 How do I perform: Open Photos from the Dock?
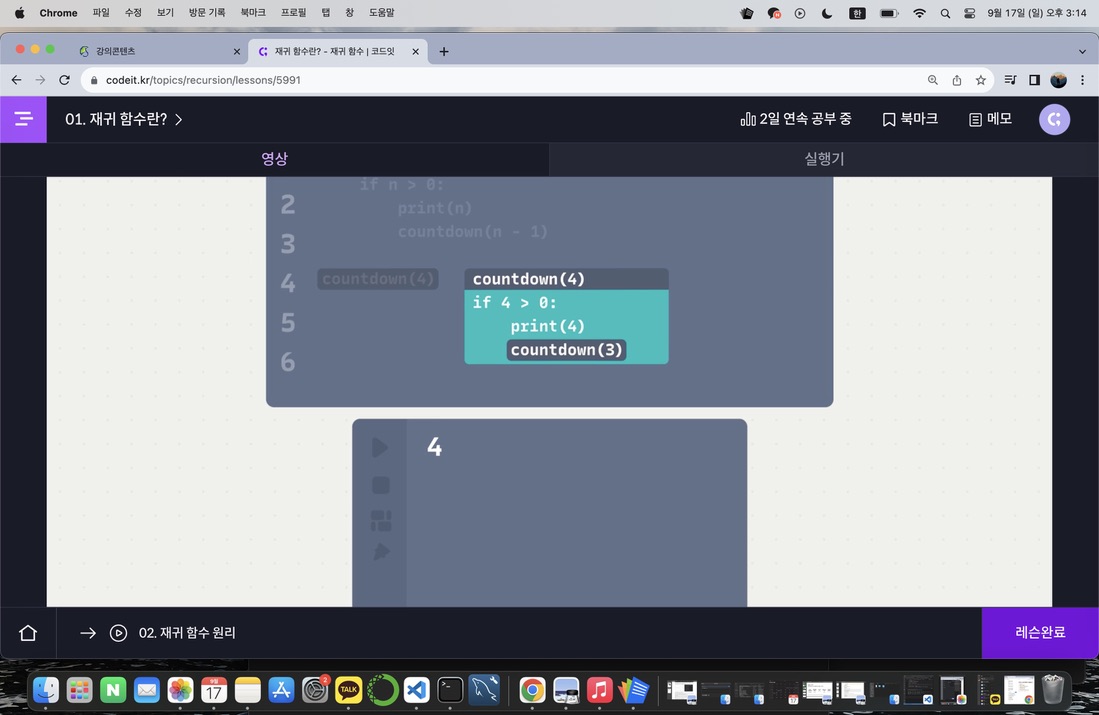click(180, 690)
